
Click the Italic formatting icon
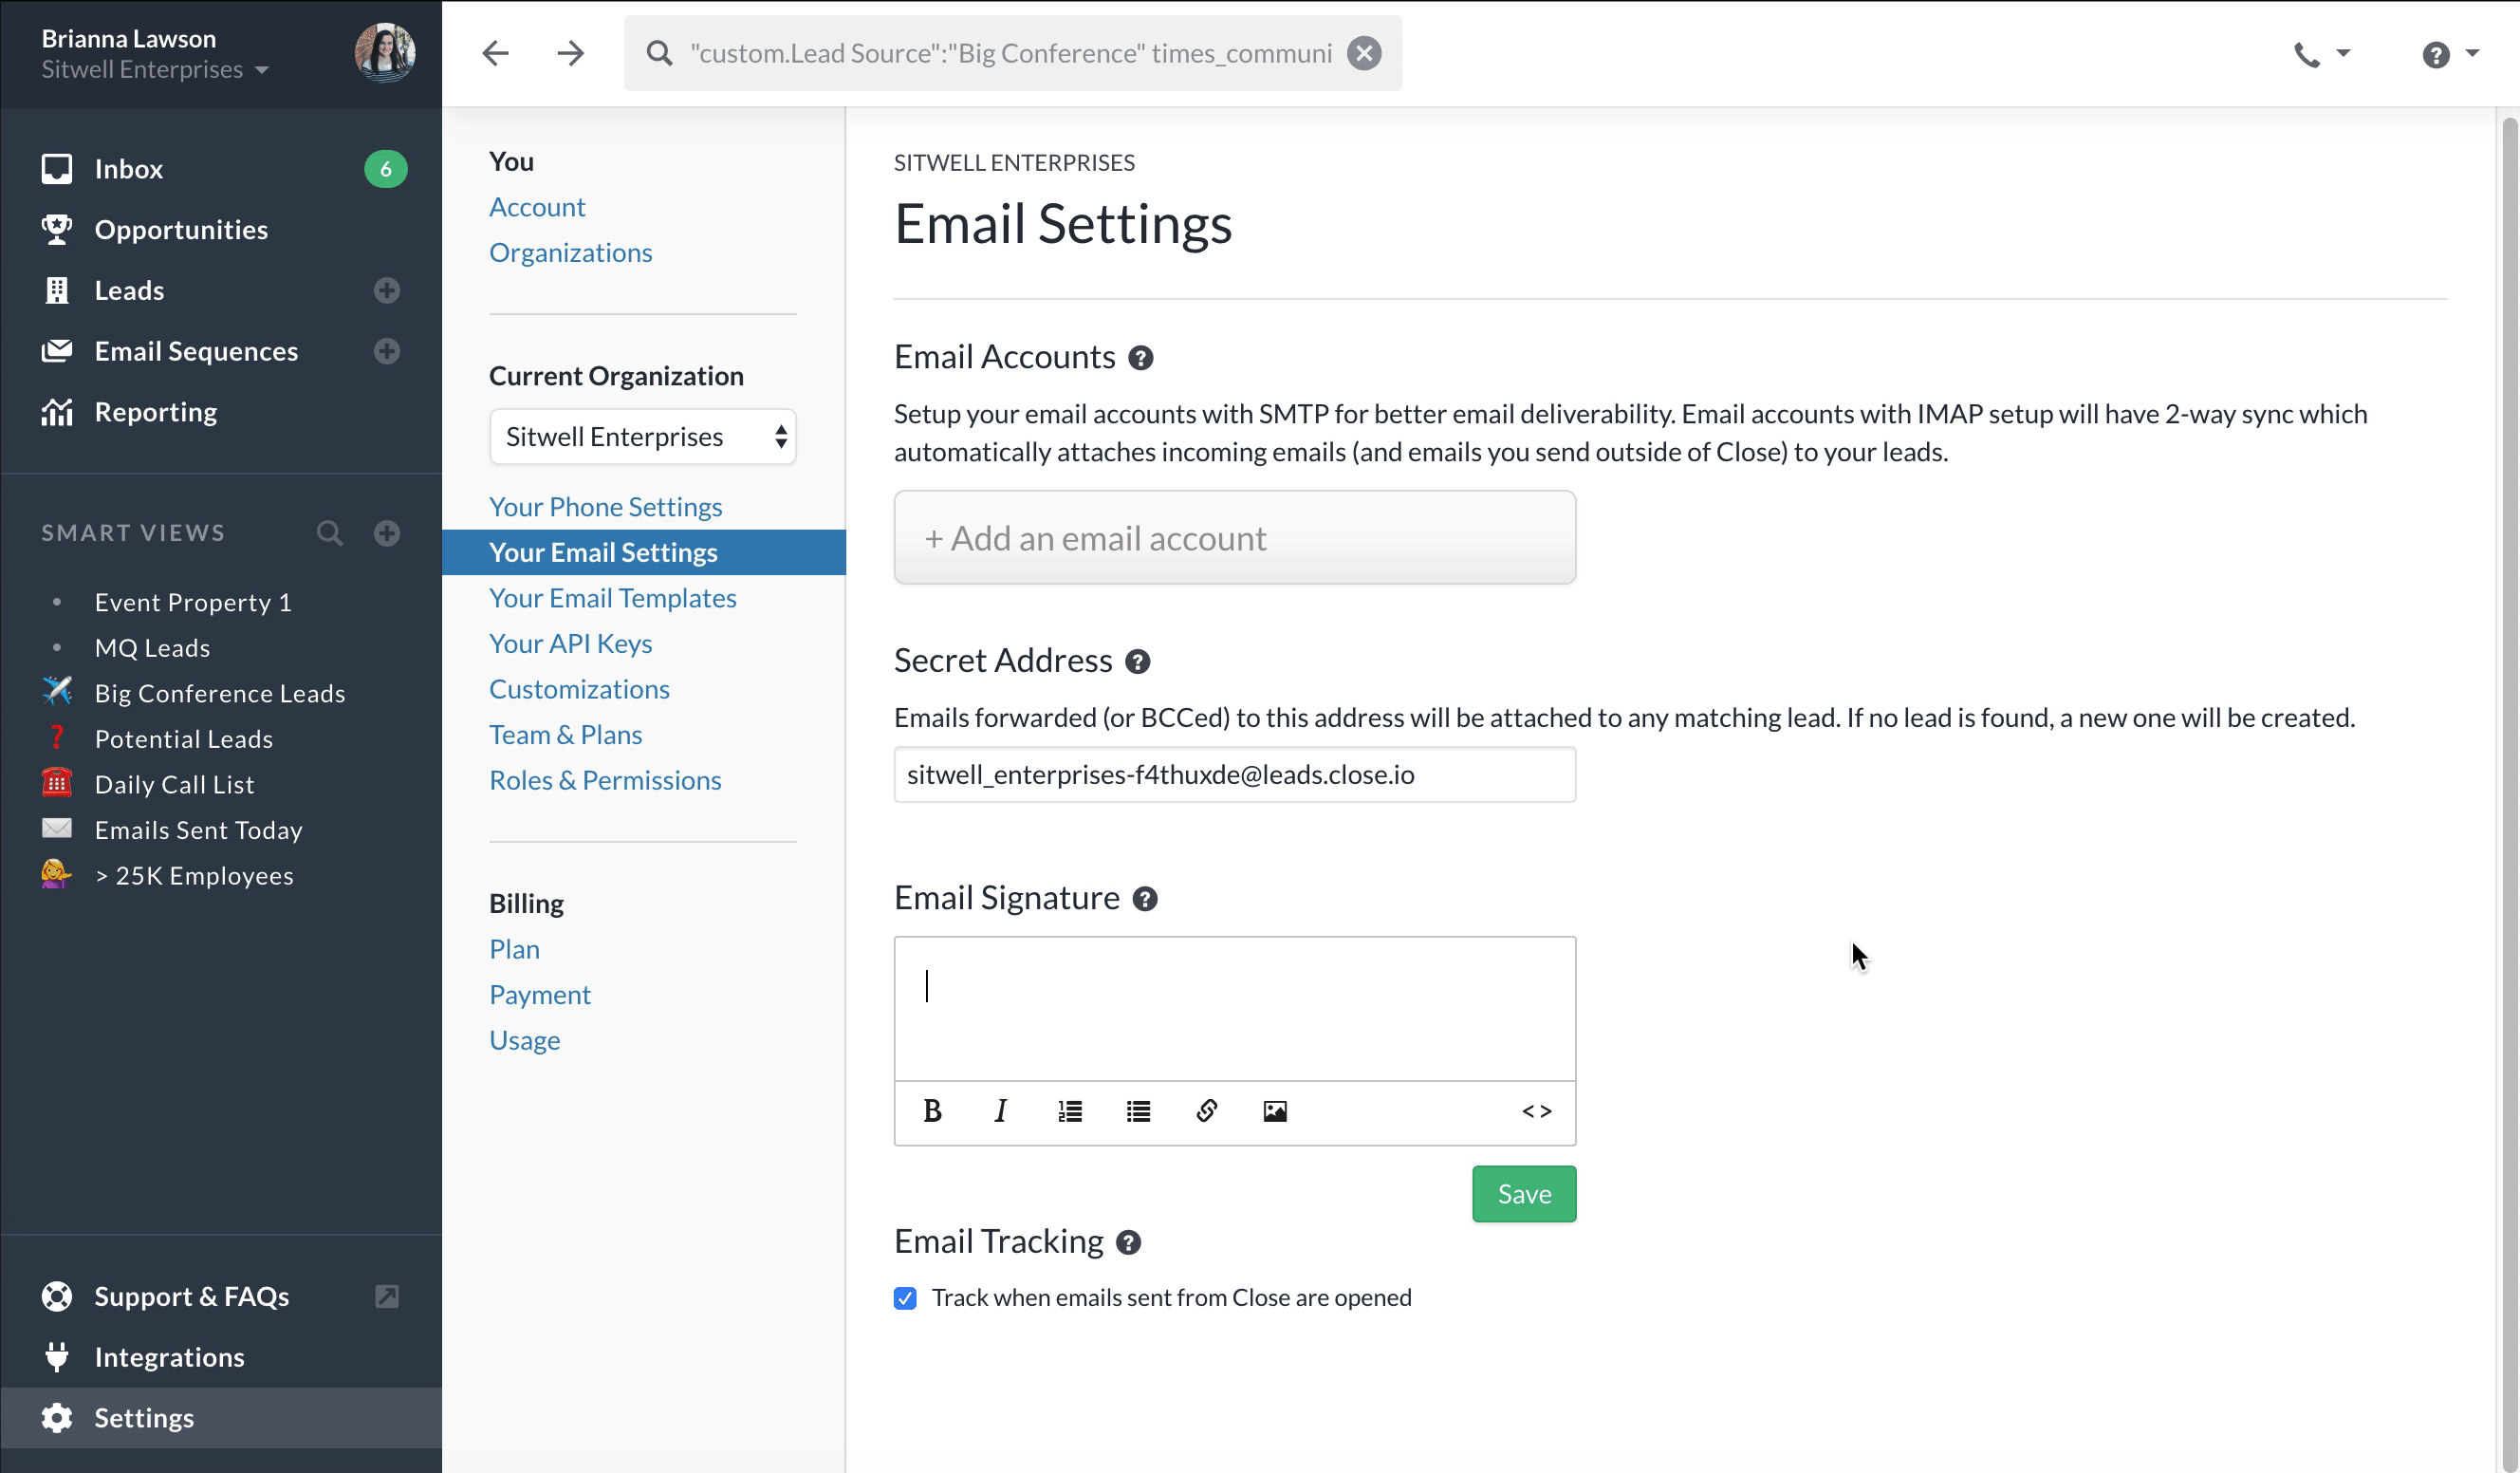pos(1000,1111)
